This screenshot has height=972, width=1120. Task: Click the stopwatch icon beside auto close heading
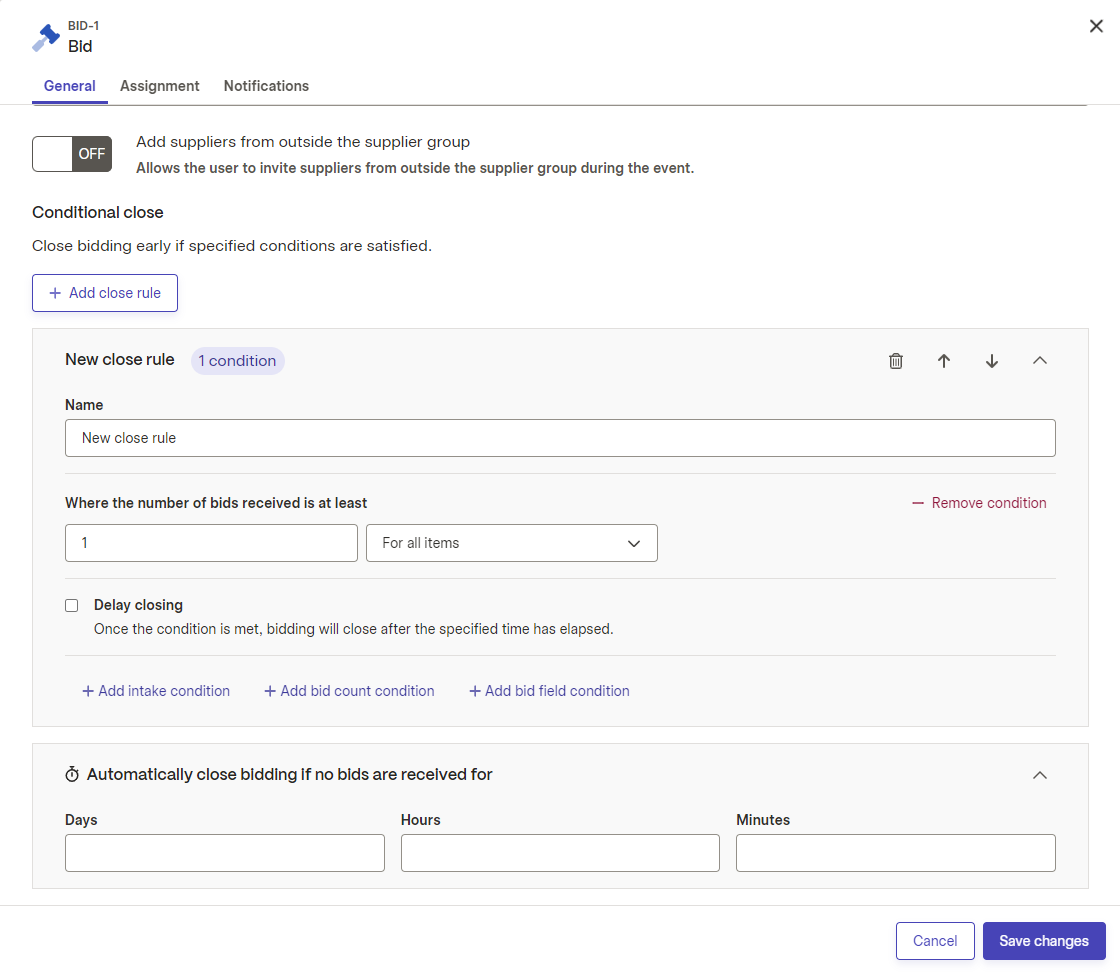tap(72, 774)
